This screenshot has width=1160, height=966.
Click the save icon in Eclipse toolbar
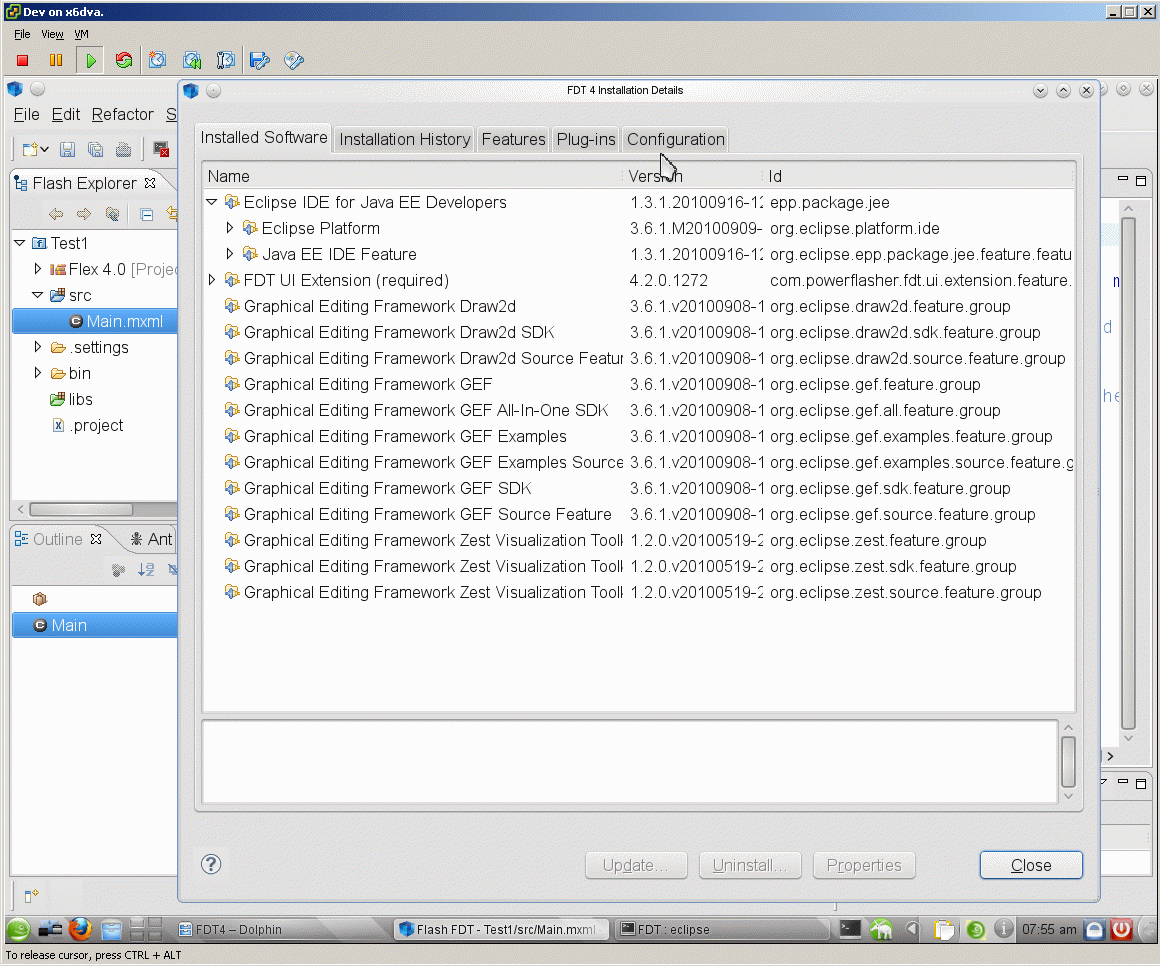pos(67,149)
